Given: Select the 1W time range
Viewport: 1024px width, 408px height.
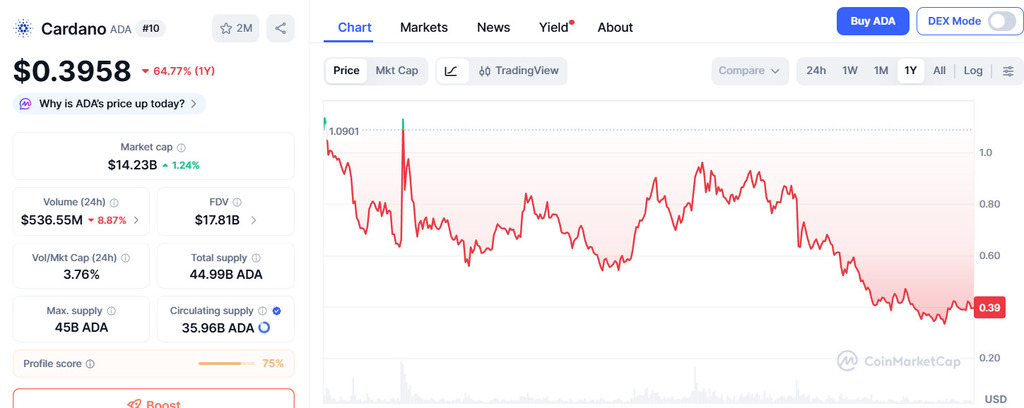Looking at the screenshot, I should click(x=850, y=71).
